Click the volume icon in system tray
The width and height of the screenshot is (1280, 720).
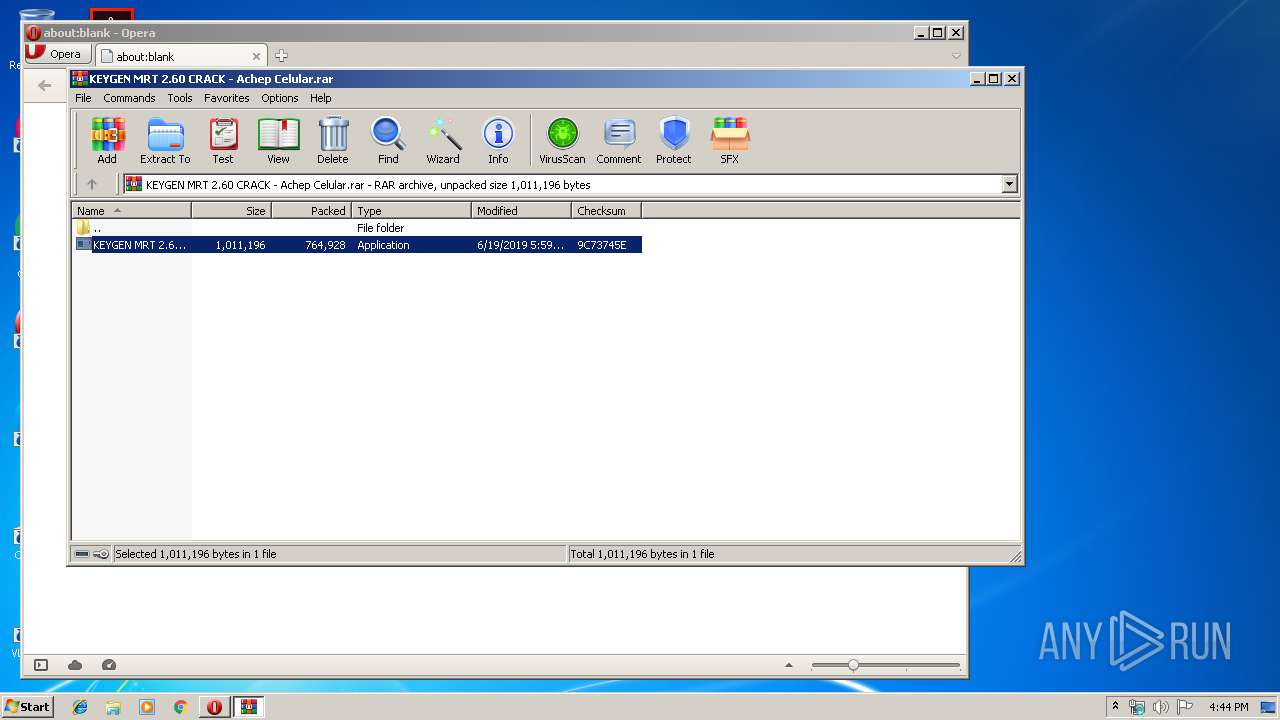point(1160,707)
